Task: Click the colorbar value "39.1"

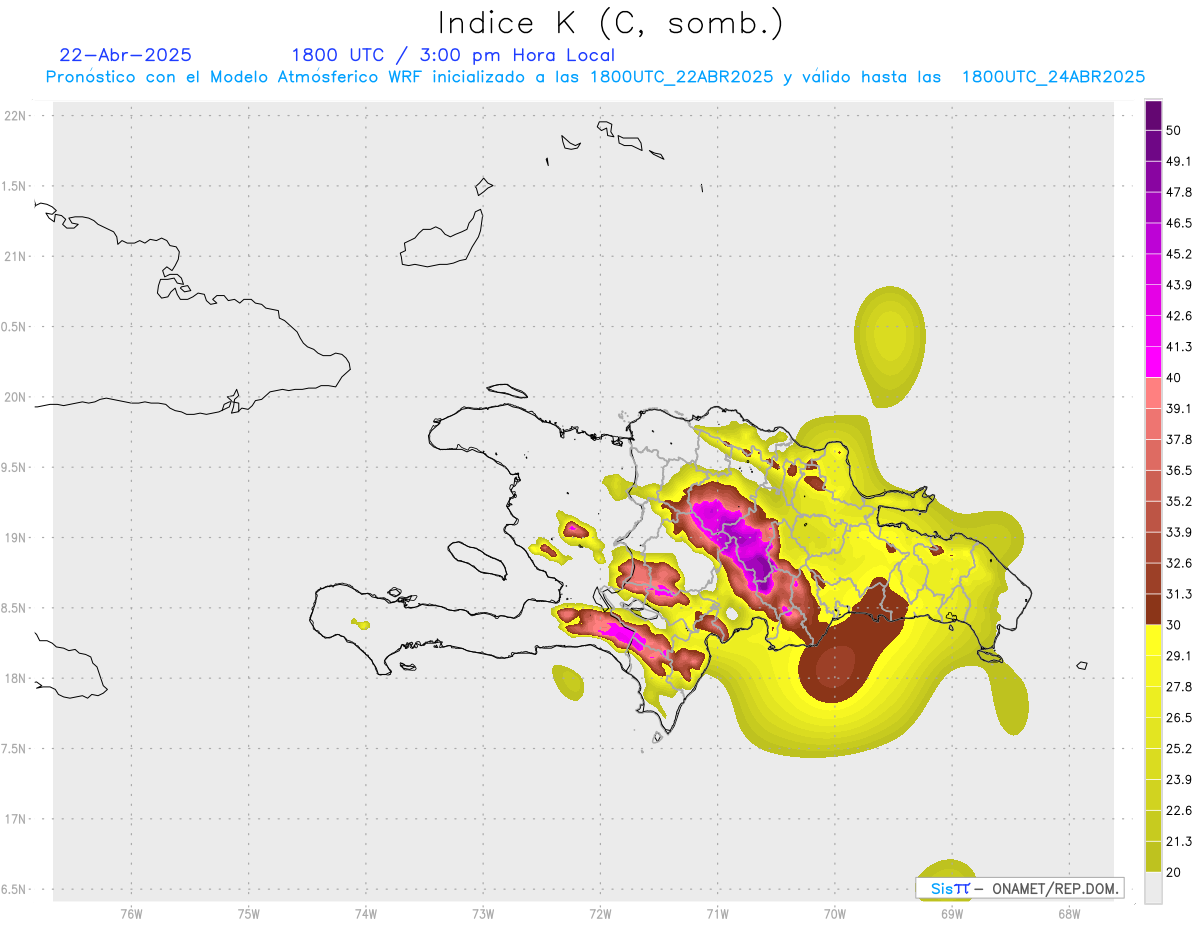Action: coord(1178,408)
